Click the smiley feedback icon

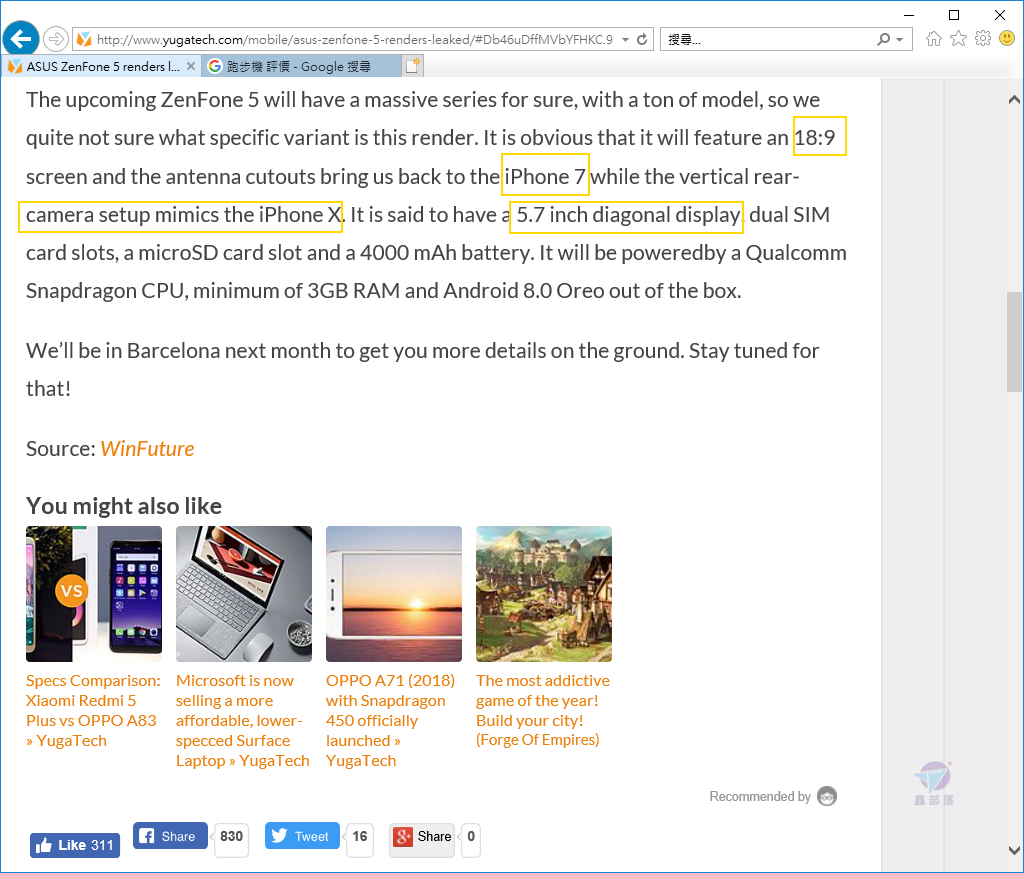pyautogui.click(x=1007, y=39)
